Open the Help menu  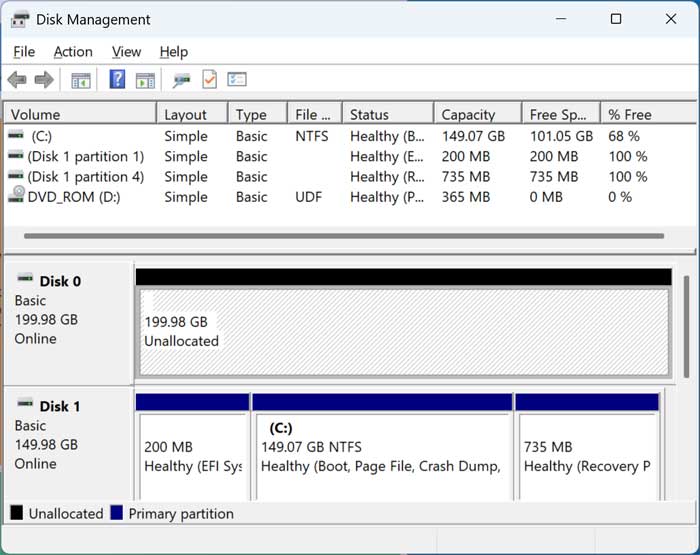(174, 52)
